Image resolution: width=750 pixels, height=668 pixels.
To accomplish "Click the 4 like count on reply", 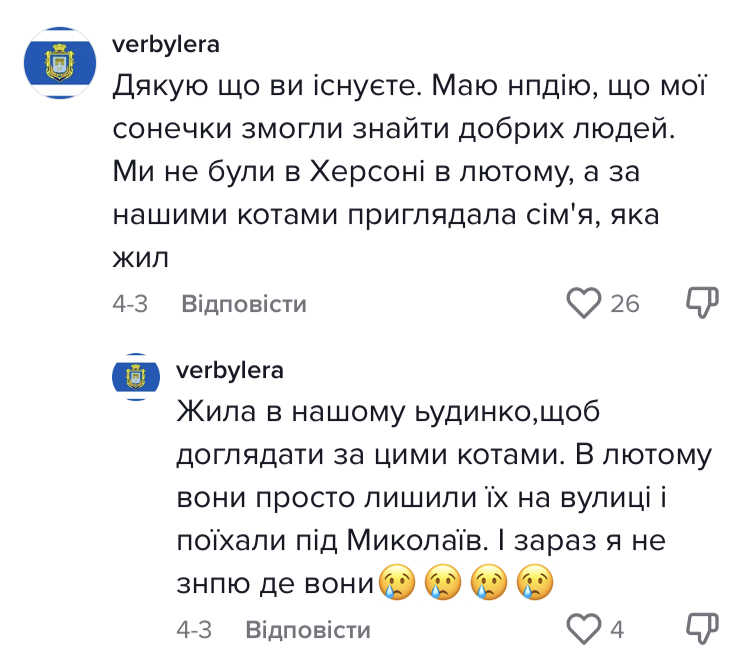I will pyautogui.click(x=617, y=631).
